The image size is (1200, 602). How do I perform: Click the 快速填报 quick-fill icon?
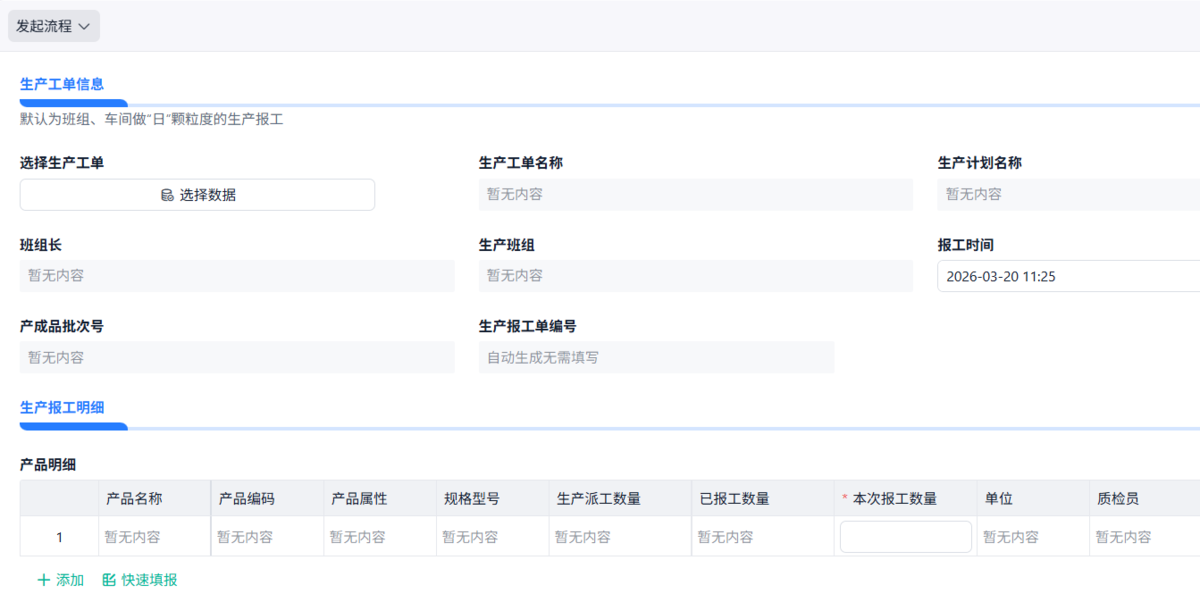click(109, 580)
